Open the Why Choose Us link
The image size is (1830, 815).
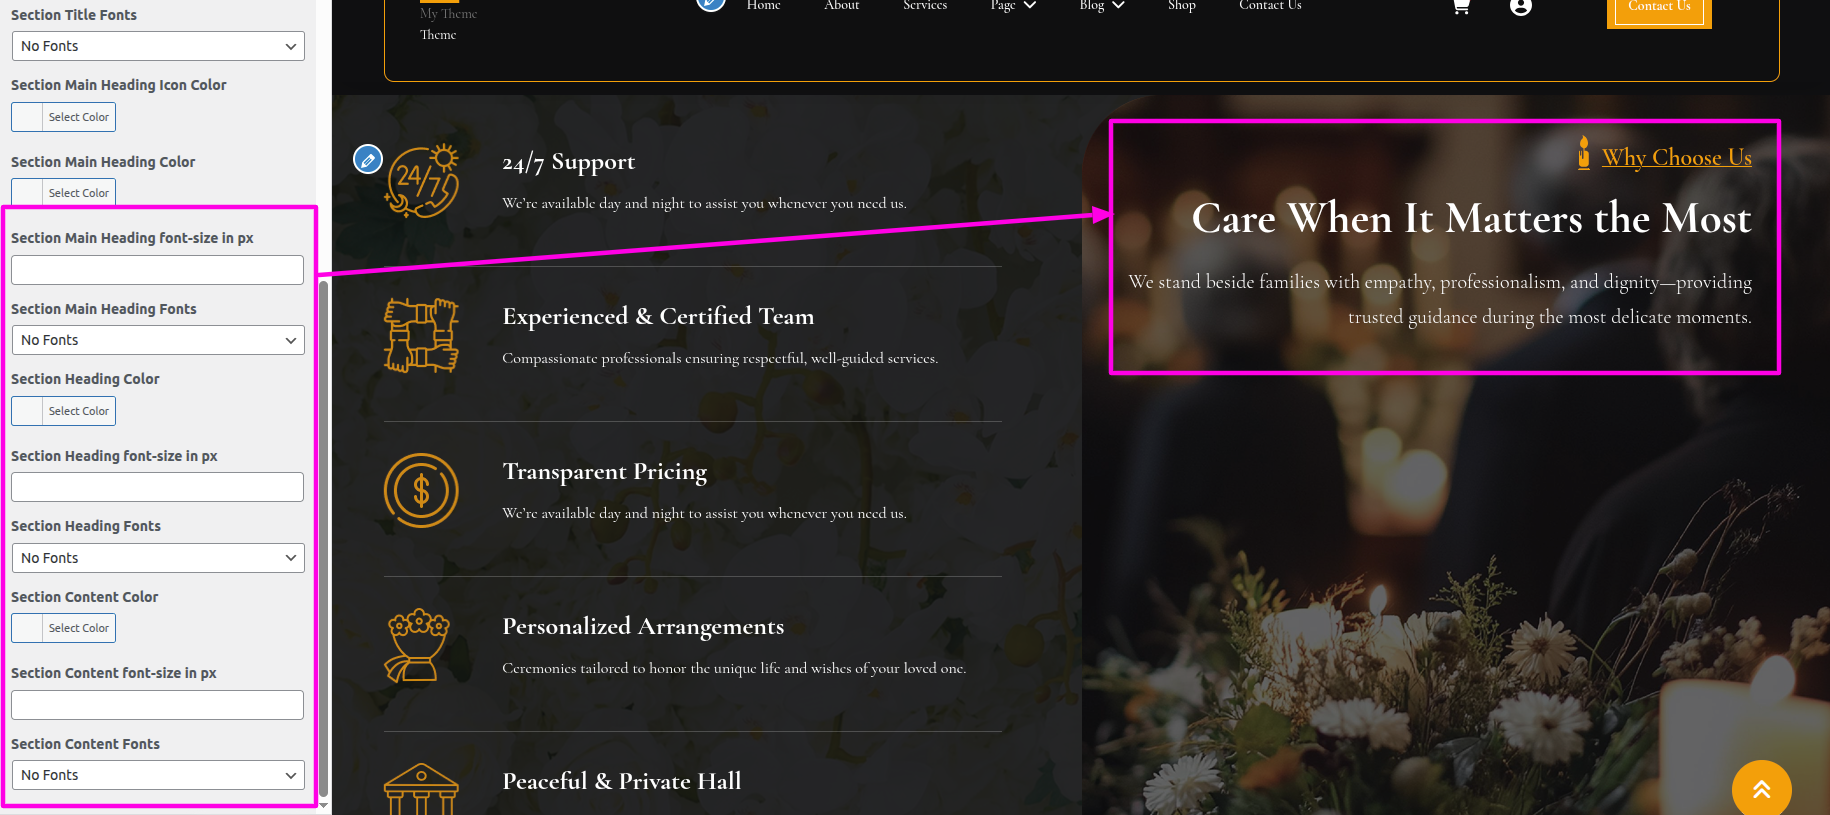click(x=1677, y=157)
